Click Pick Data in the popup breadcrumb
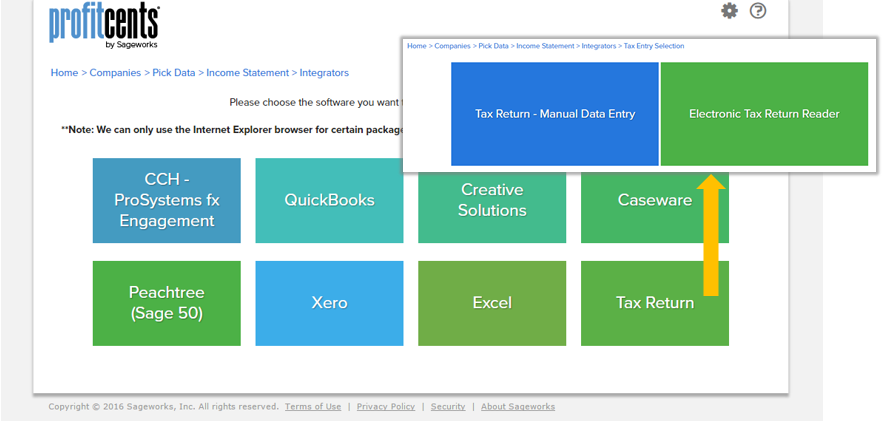Image resolution: width=882 pixels, height=421 pixels. click(x=493, y=46)
